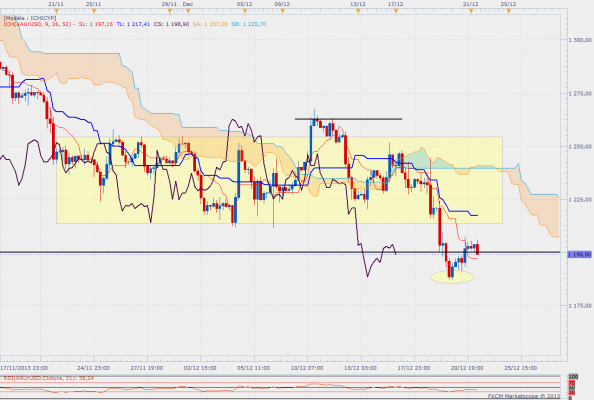Click the 20/12 19:00 time axis label
The image size is (594, 400).
click(467, 368)
